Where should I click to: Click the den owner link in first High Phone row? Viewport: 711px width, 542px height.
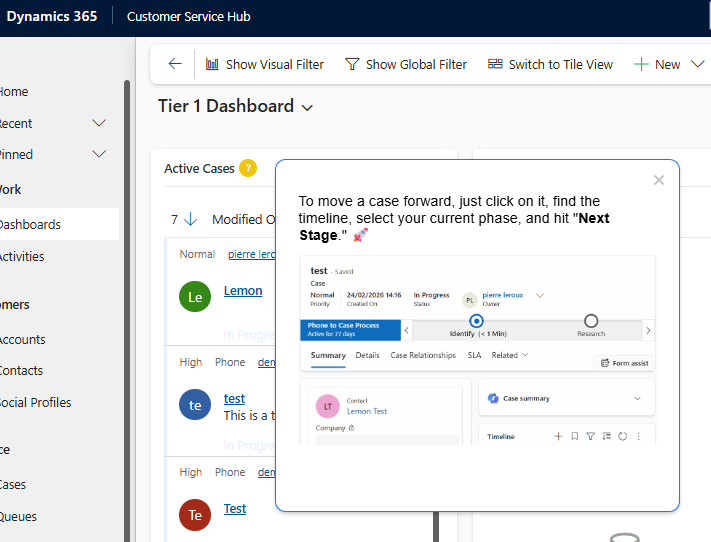(x=267, y=362)
